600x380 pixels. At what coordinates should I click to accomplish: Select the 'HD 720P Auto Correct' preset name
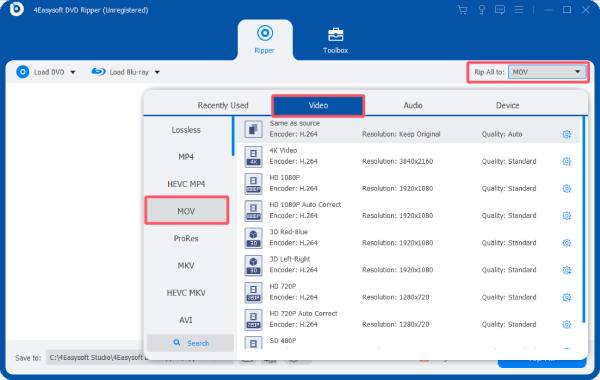point(303,313)
